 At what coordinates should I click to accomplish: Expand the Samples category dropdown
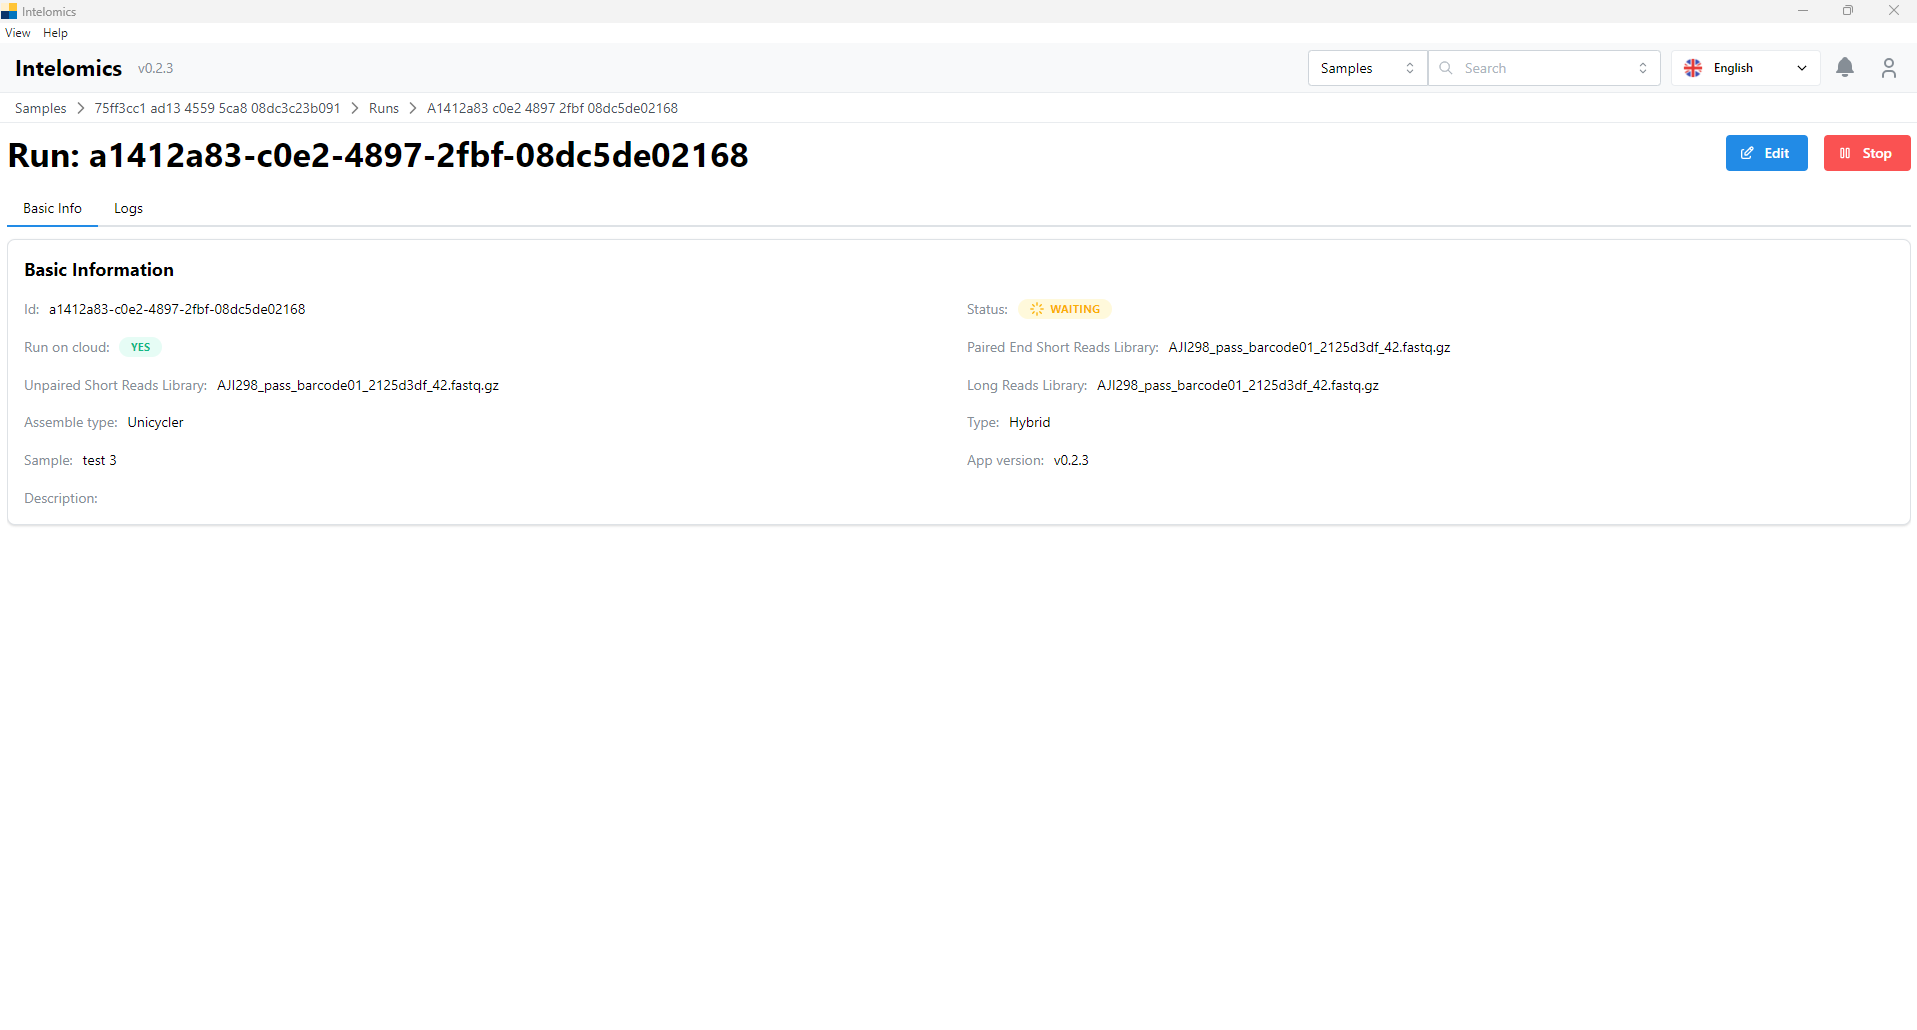1366,68
